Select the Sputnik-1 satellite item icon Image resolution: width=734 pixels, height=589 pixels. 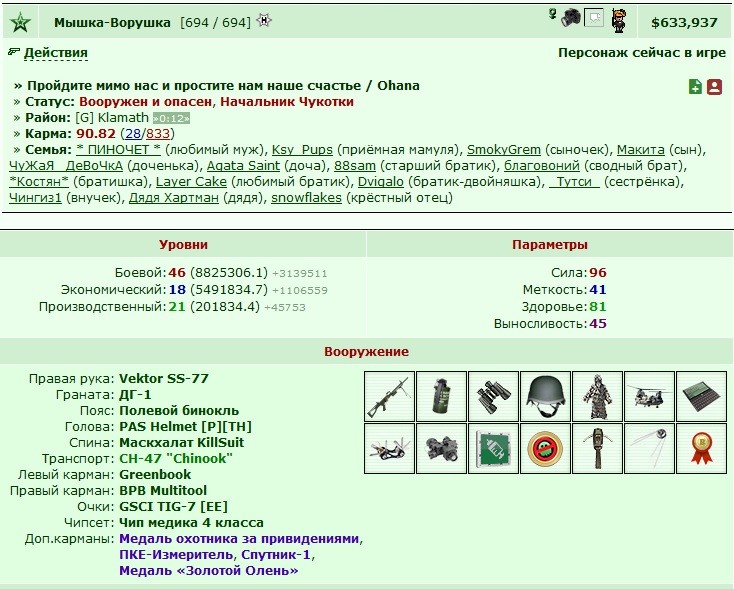click(x=649, y=449)
